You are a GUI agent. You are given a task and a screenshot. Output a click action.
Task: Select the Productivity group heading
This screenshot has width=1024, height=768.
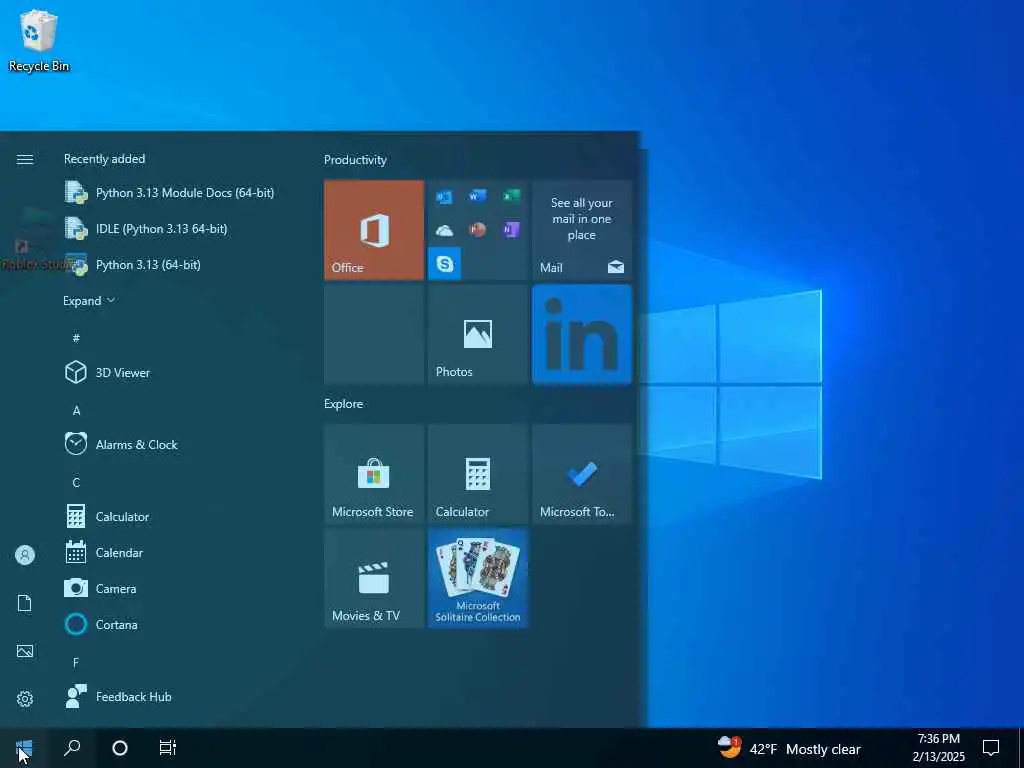click(x=355, y=160)
